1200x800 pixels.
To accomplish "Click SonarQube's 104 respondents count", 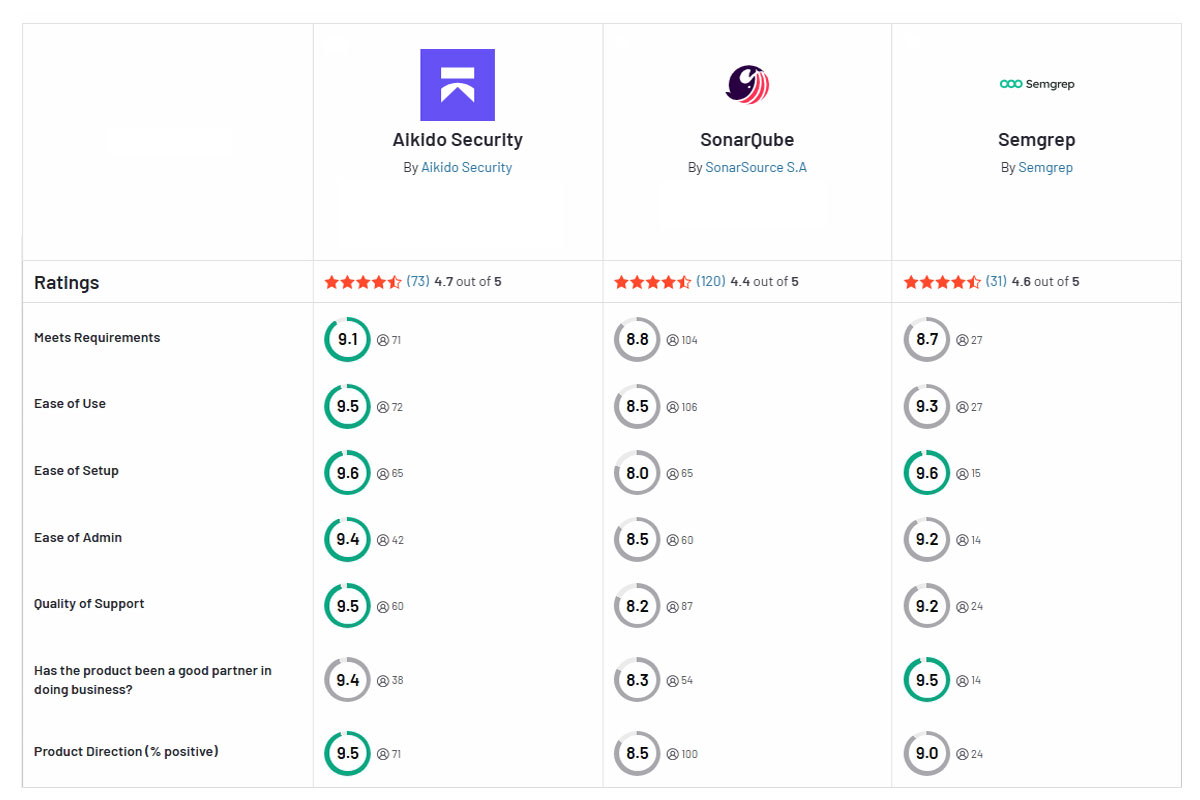I will (x=682, y=340).
